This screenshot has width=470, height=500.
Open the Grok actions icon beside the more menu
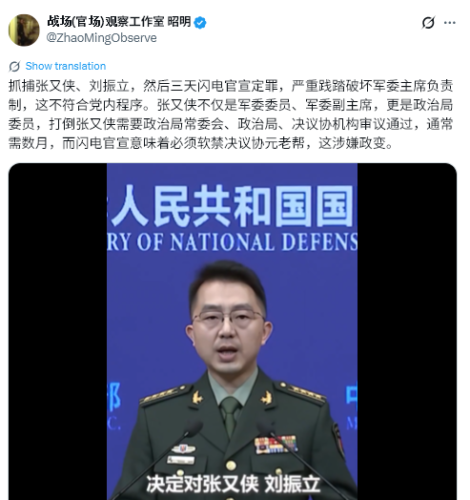pos(428,23)
